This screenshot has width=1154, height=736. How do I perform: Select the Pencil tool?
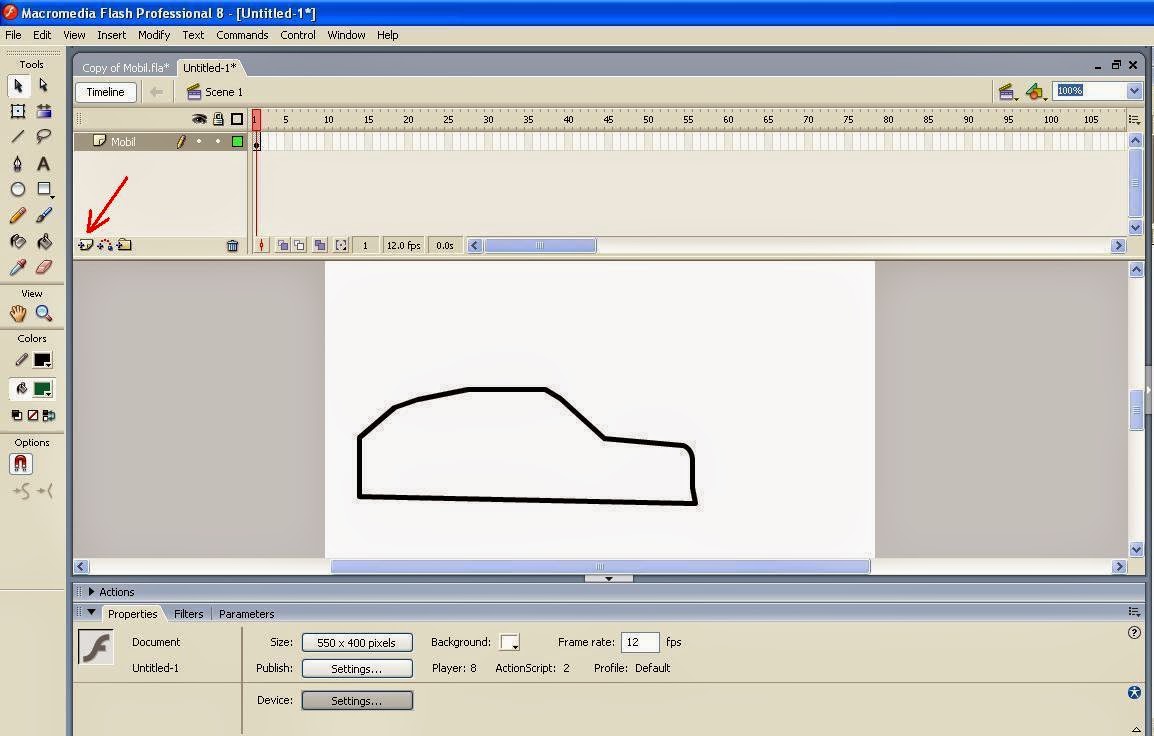click(x=18, y=215)
